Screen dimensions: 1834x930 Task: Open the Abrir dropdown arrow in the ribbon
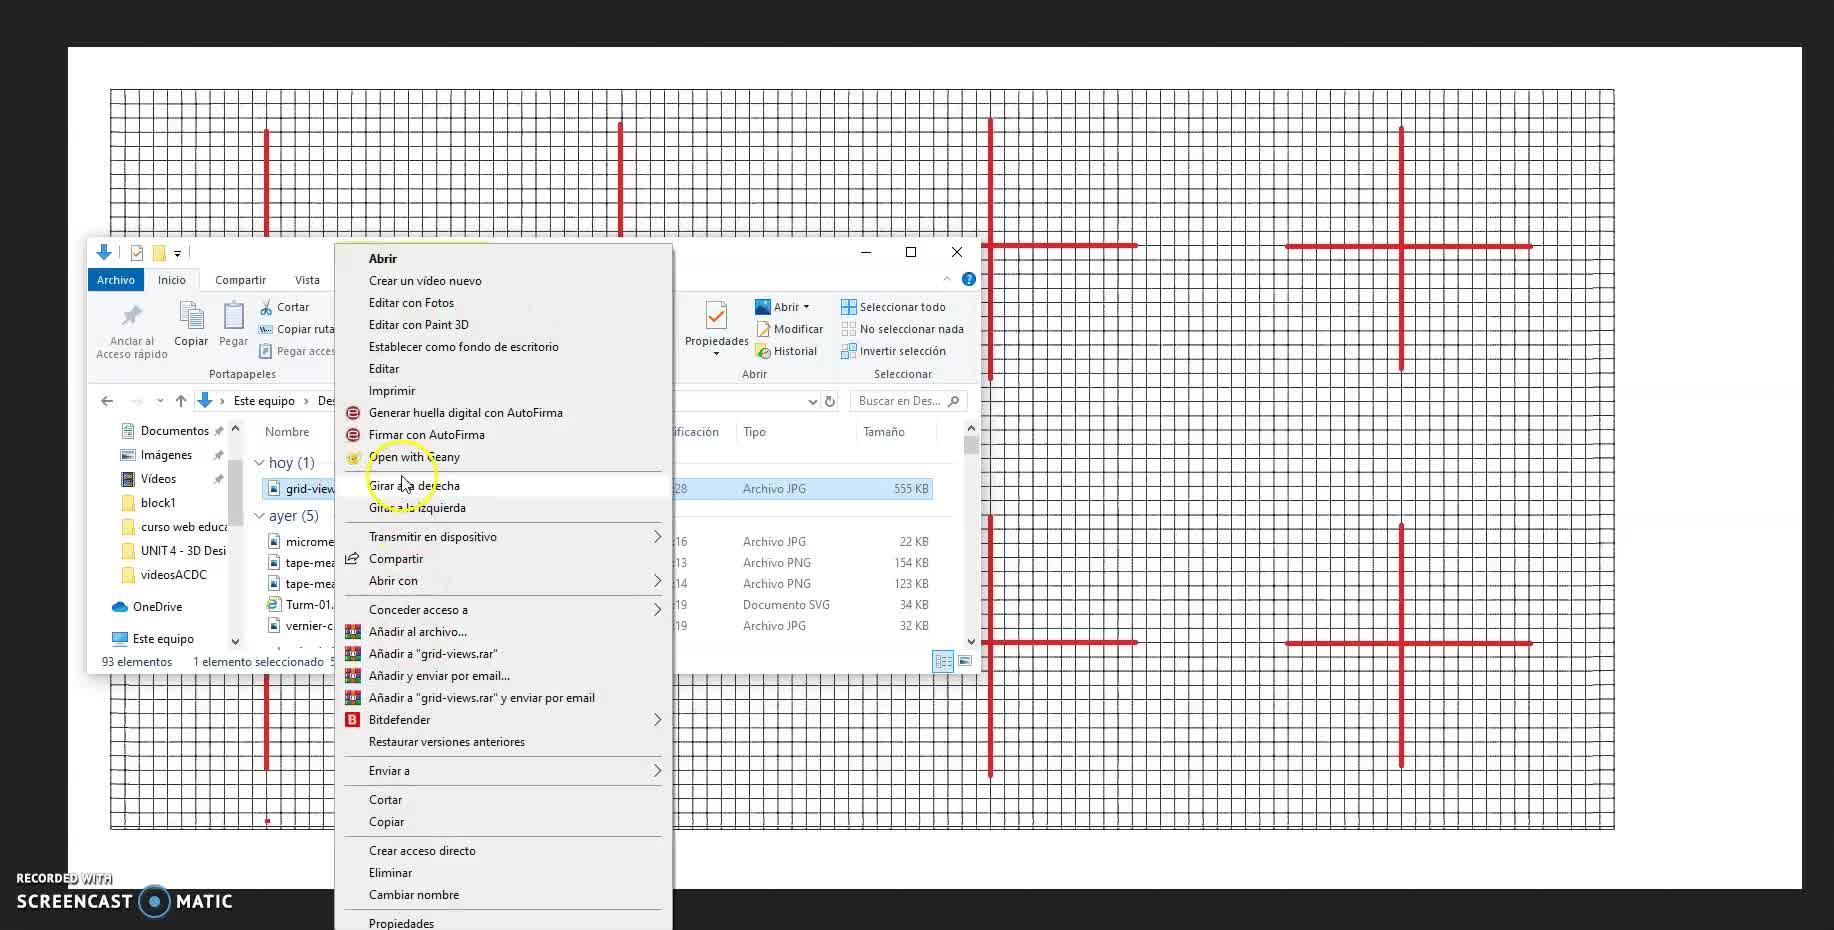(x=806, y=307)
